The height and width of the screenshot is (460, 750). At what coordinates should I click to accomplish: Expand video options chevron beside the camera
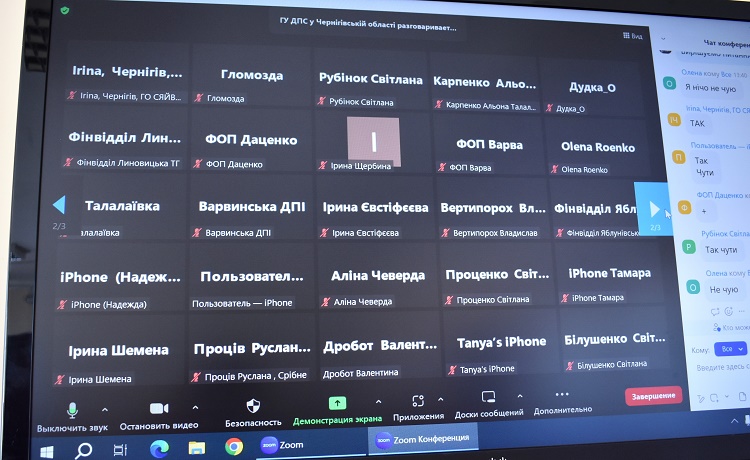click(195, 407)
